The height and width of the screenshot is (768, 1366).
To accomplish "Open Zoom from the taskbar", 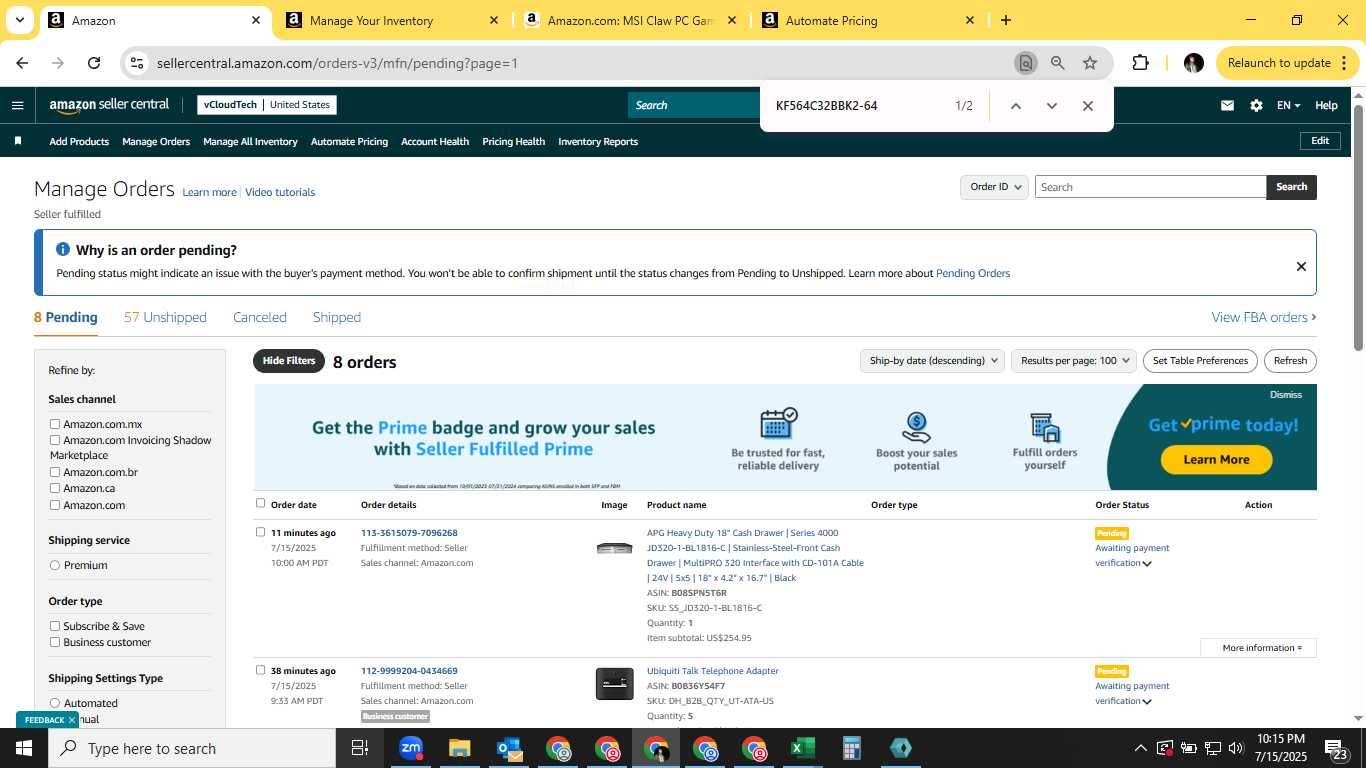I will (x=410, y=748).
